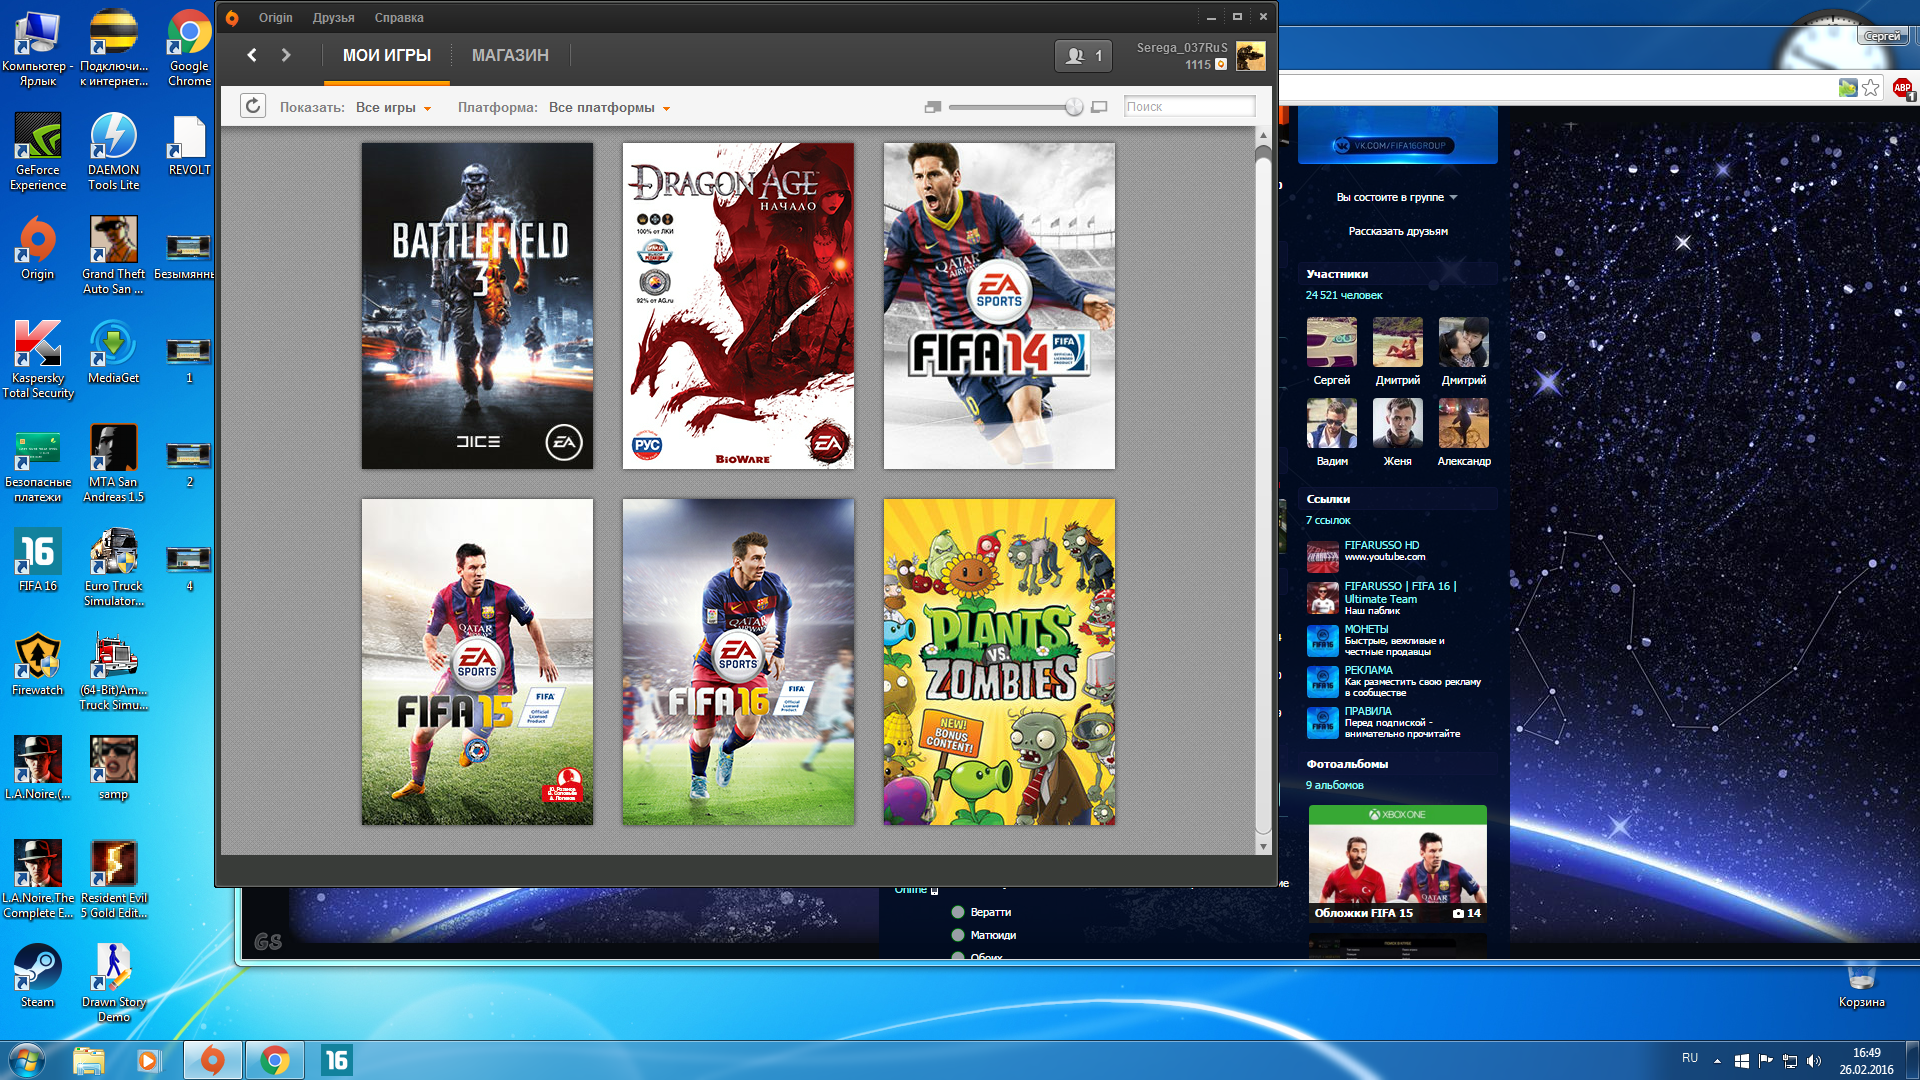This screenshot has height=1080, width=1920.
Task: Open the Справка menu
Action: pyautogui.click(x=399, y=17)
